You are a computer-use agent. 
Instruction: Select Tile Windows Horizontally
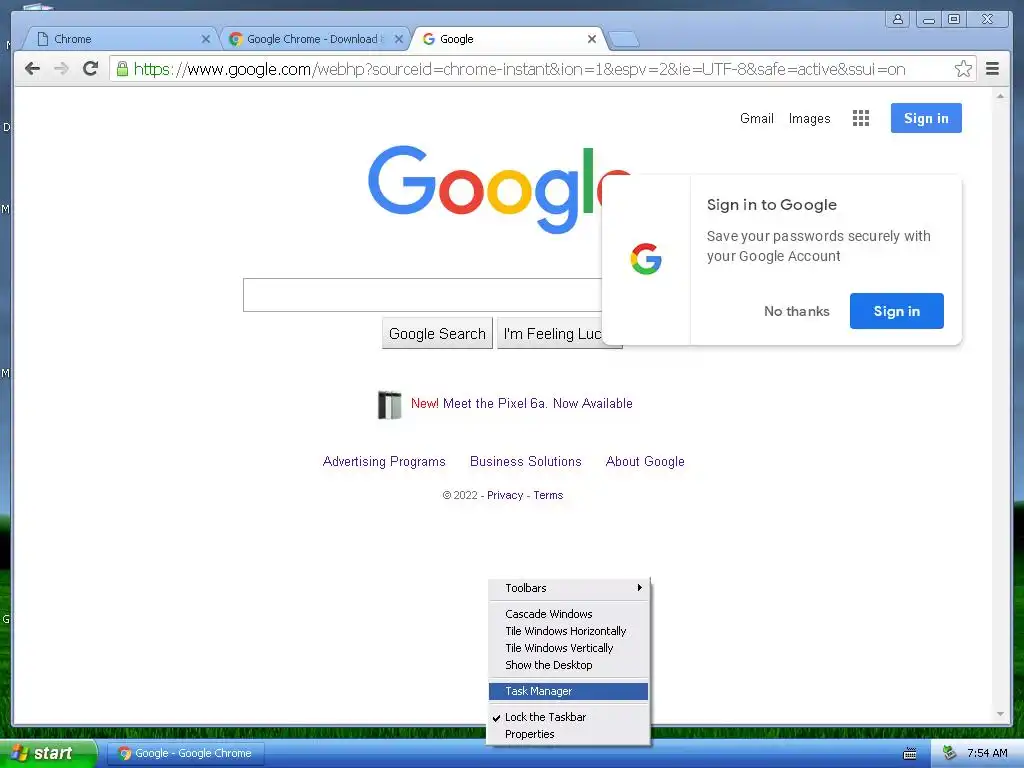(569, 631)
